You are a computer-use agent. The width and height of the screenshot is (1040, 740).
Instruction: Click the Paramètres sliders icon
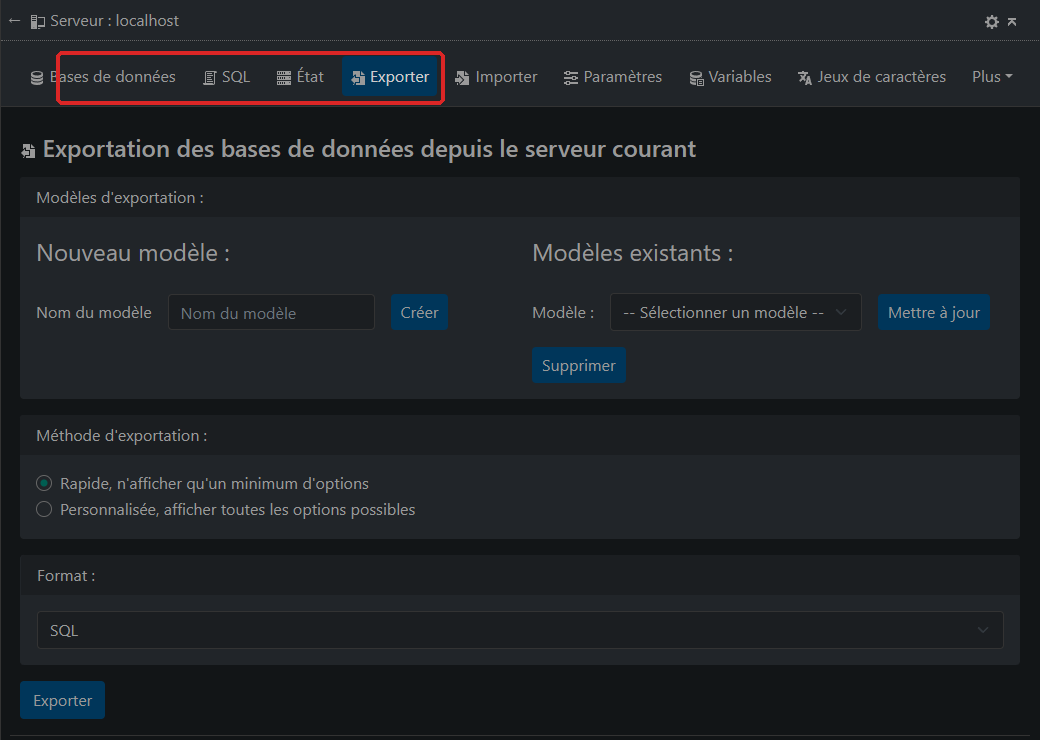(570, 78)
